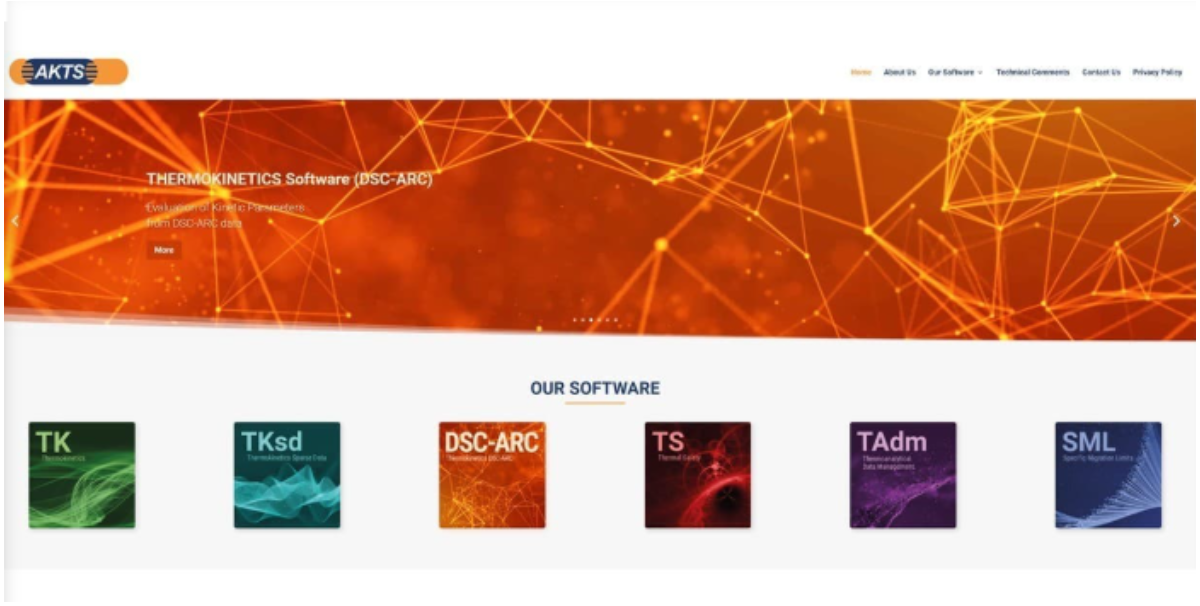This screenshot has height=606, width=1200.
Task: Open the TKsd Sparse Data tile
Action: [x=287, y=475]
